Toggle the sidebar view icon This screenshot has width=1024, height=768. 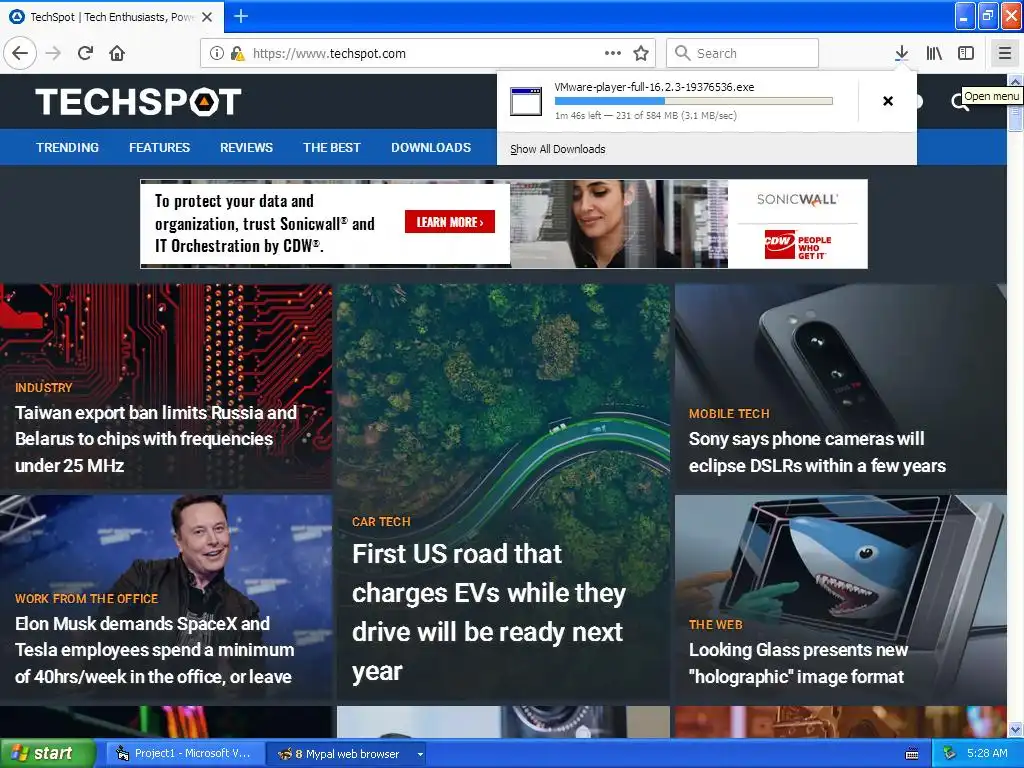pyautogui.click(x=966, y=53)
